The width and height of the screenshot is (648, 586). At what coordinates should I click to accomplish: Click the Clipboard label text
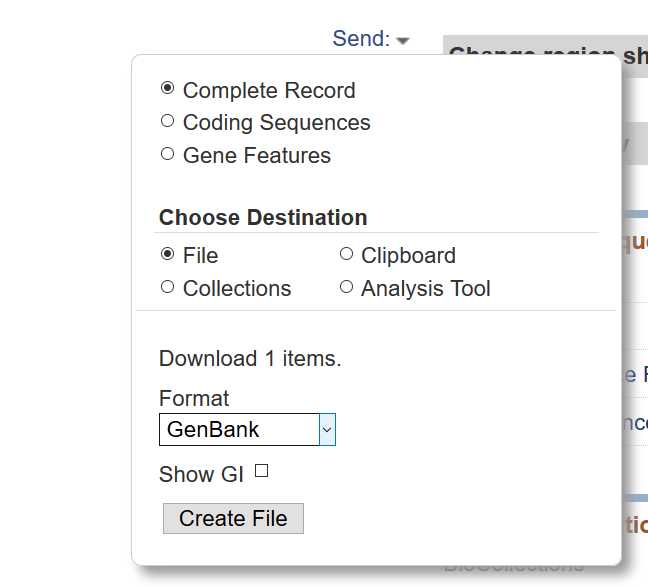click(408, 255)
